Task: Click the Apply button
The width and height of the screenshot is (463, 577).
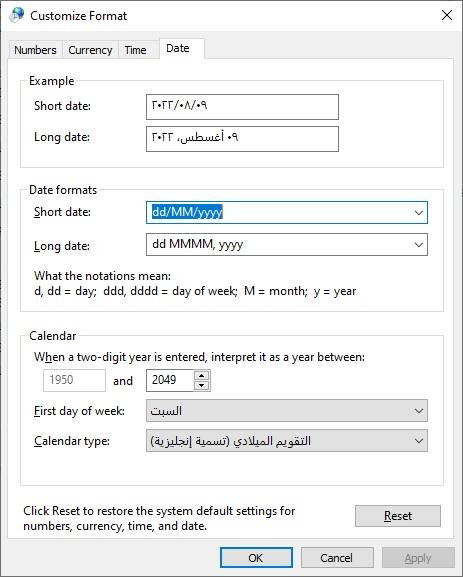Action: (418, 557)
